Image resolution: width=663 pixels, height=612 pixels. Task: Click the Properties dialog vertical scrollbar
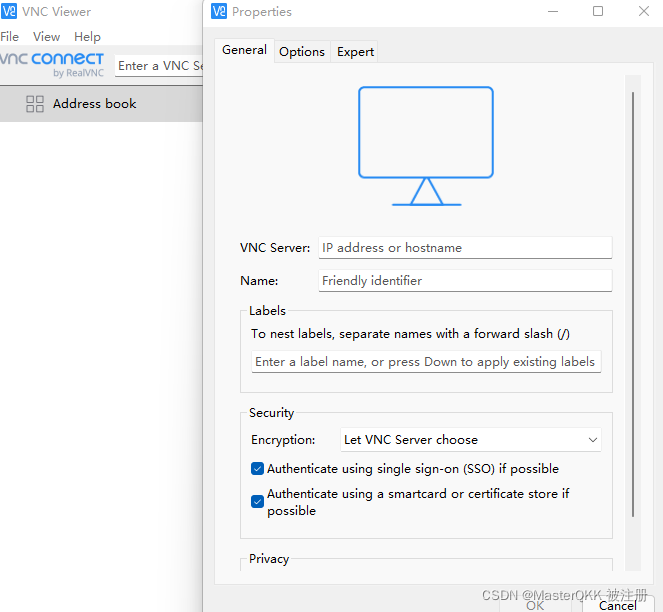tap(633, 305)
